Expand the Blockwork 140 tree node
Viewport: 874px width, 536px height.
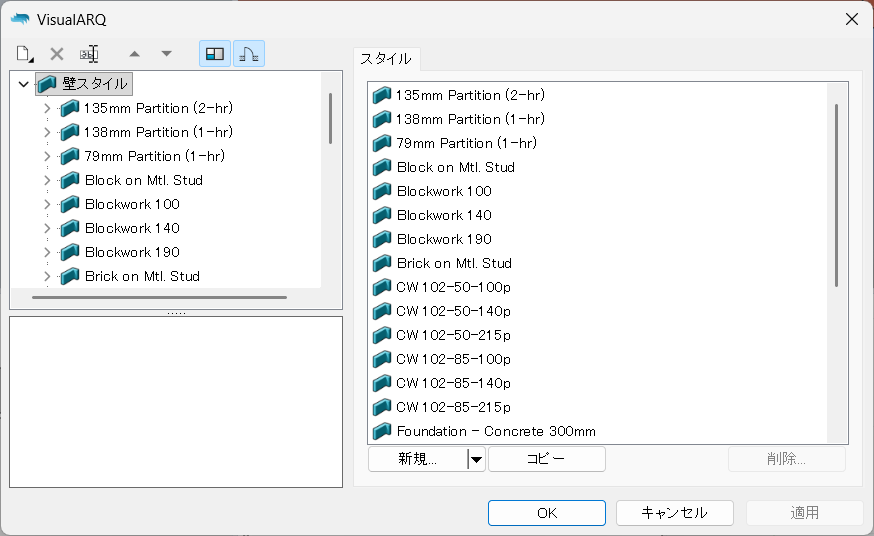[x=47, y=228]
